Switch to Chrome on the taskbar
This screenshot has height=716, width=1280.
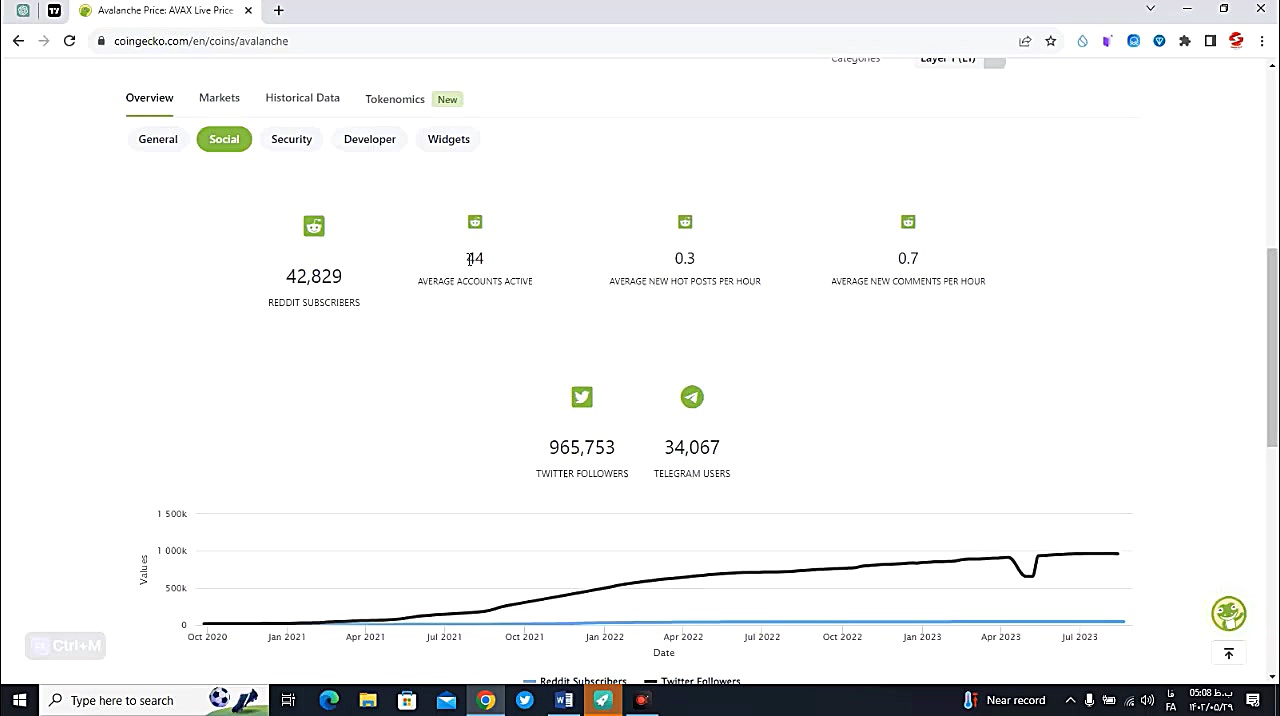[x=486, y=700]
